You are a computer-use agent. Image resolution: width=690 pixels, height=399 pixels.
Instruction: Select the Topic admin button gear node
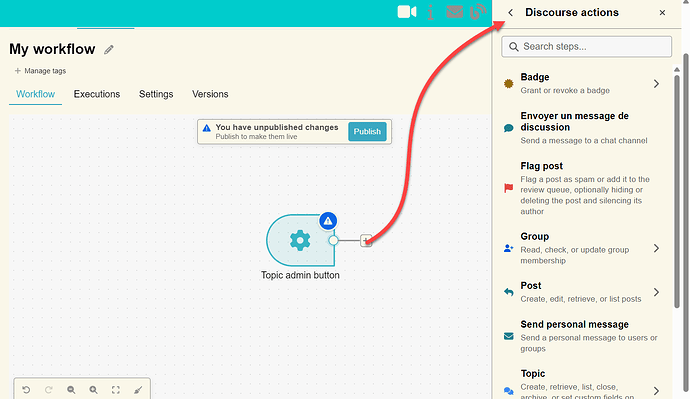click(300, 240)
